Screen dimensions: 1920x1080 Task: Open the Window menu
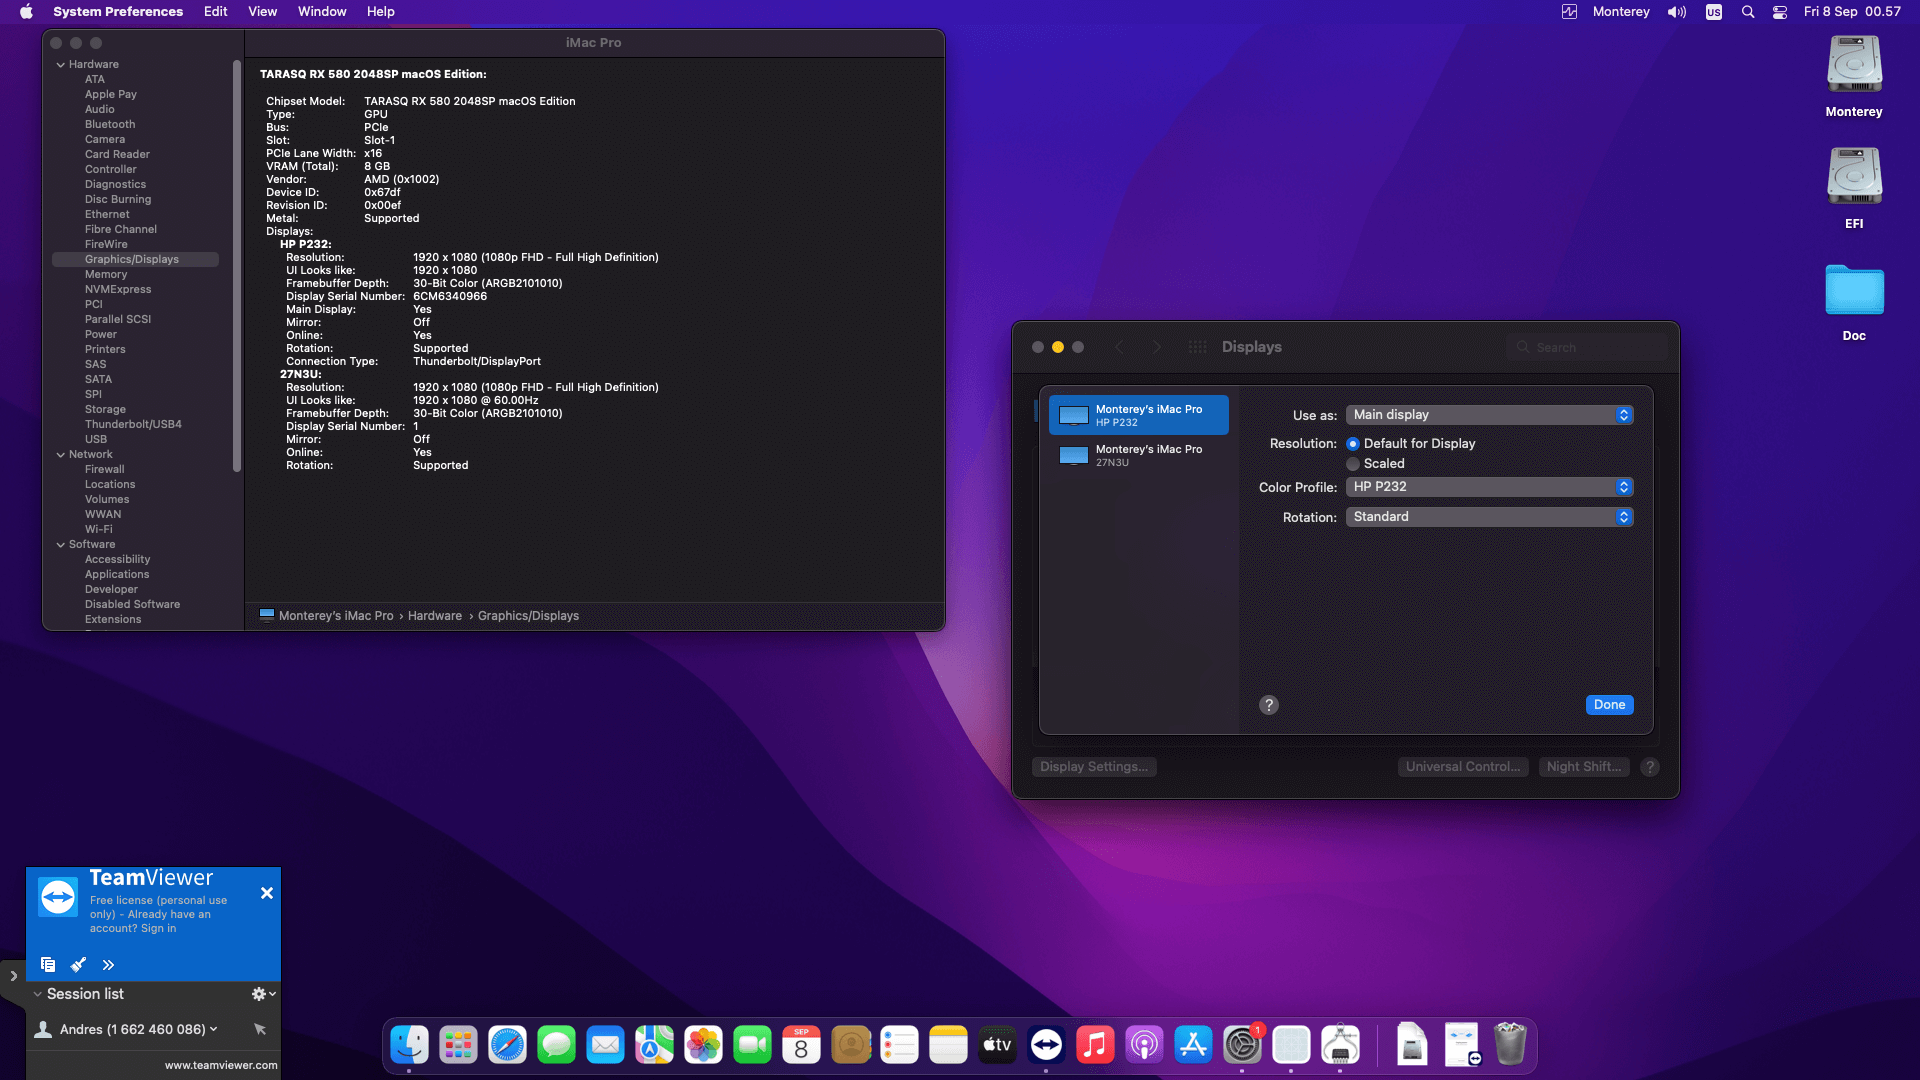click(x=322, y=12)
